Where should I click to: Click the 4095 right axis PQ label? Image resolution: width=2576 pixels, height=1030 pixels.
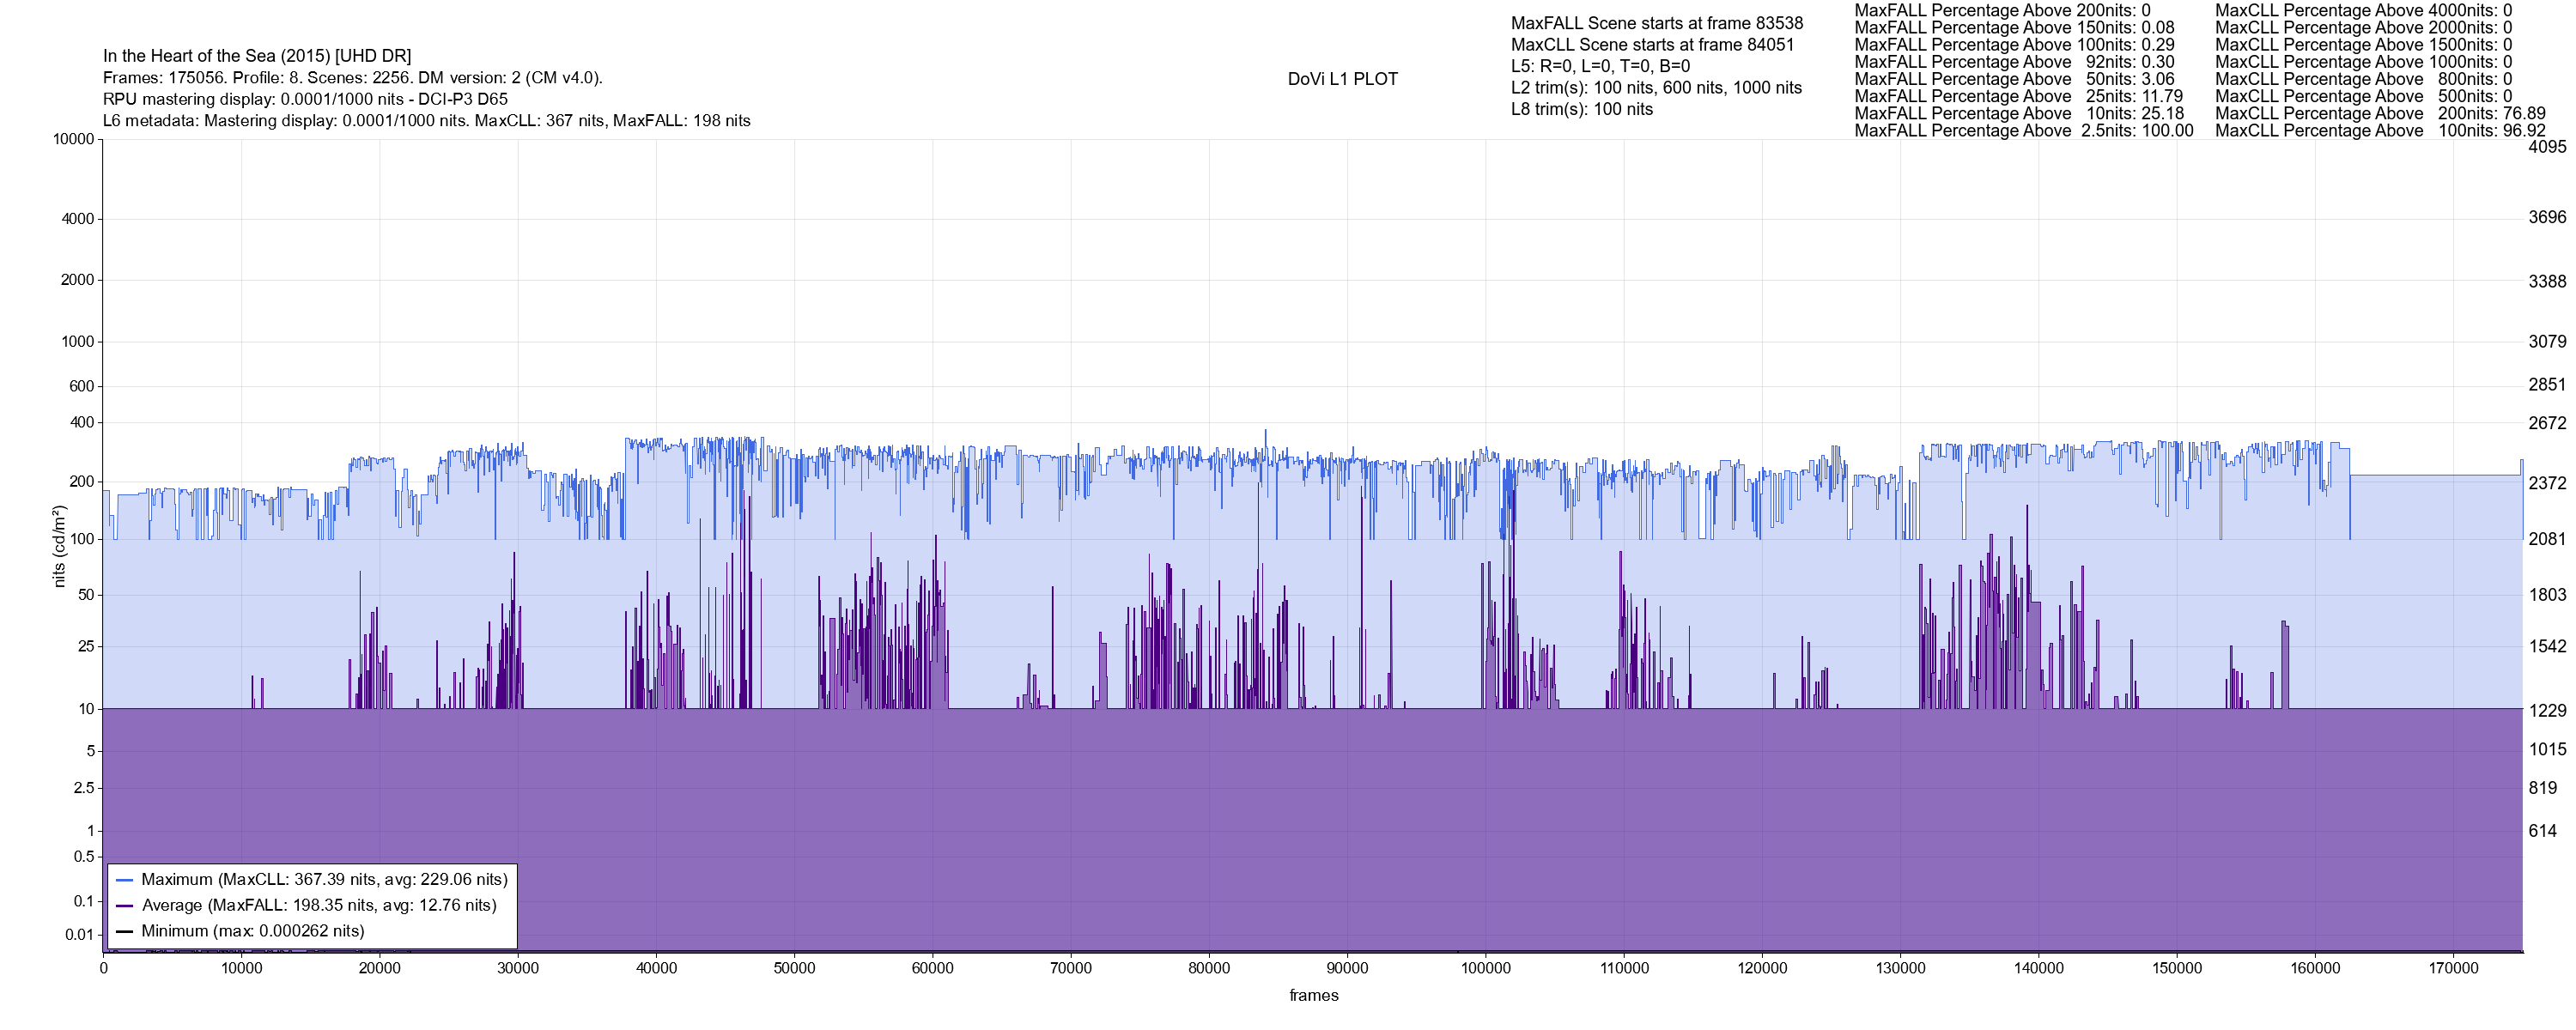pos(2546,147)
